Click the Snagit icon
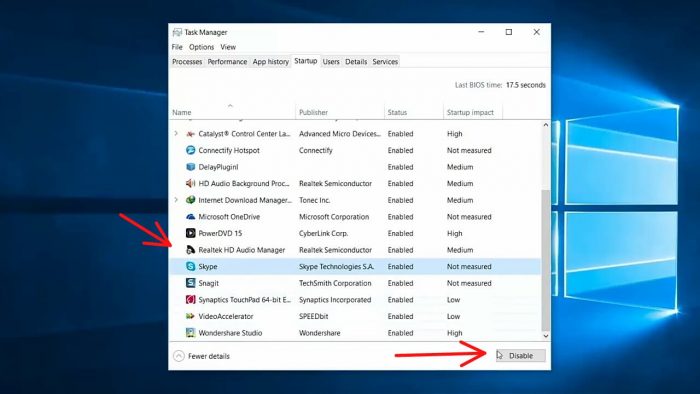Screen dimensions: 700x394 [191, 283]
